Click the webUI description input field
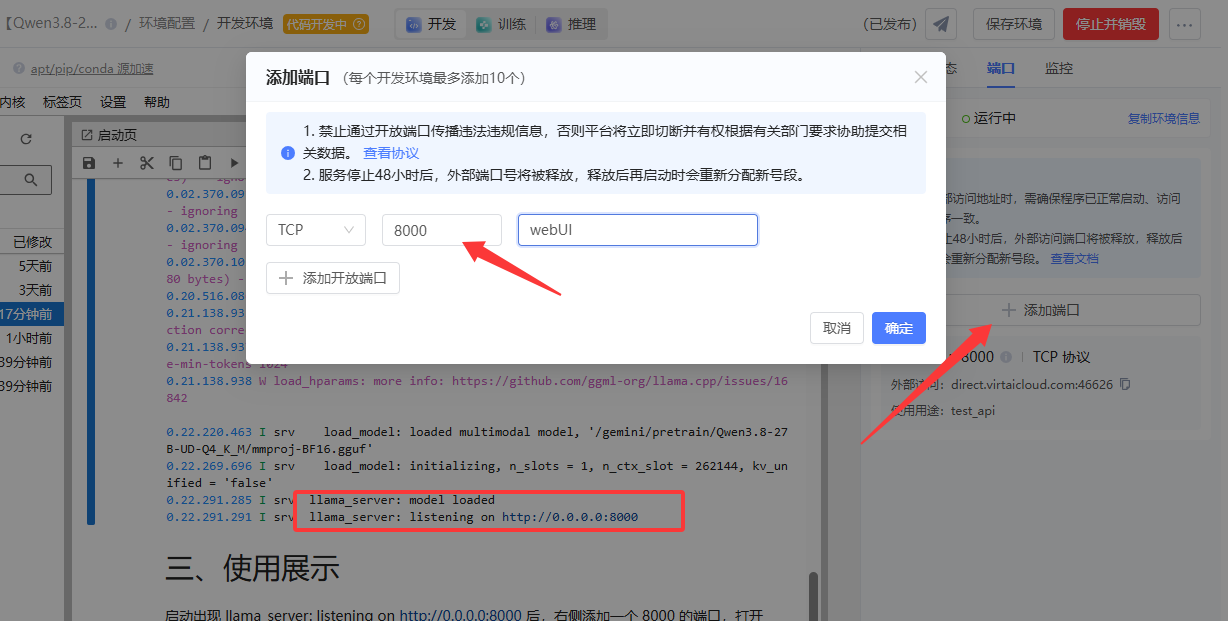Screen dimensions: 1228x621 638,230
